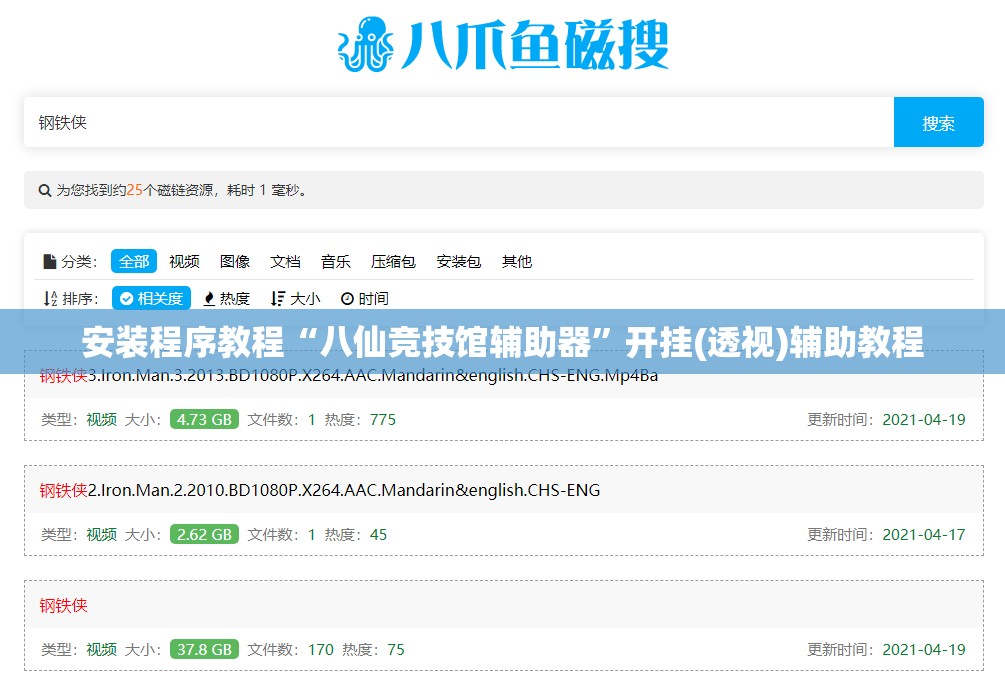Open the result titled only 钢铁侠
The width and height of the screenshot is (1005, 683).
click(63, 605)
